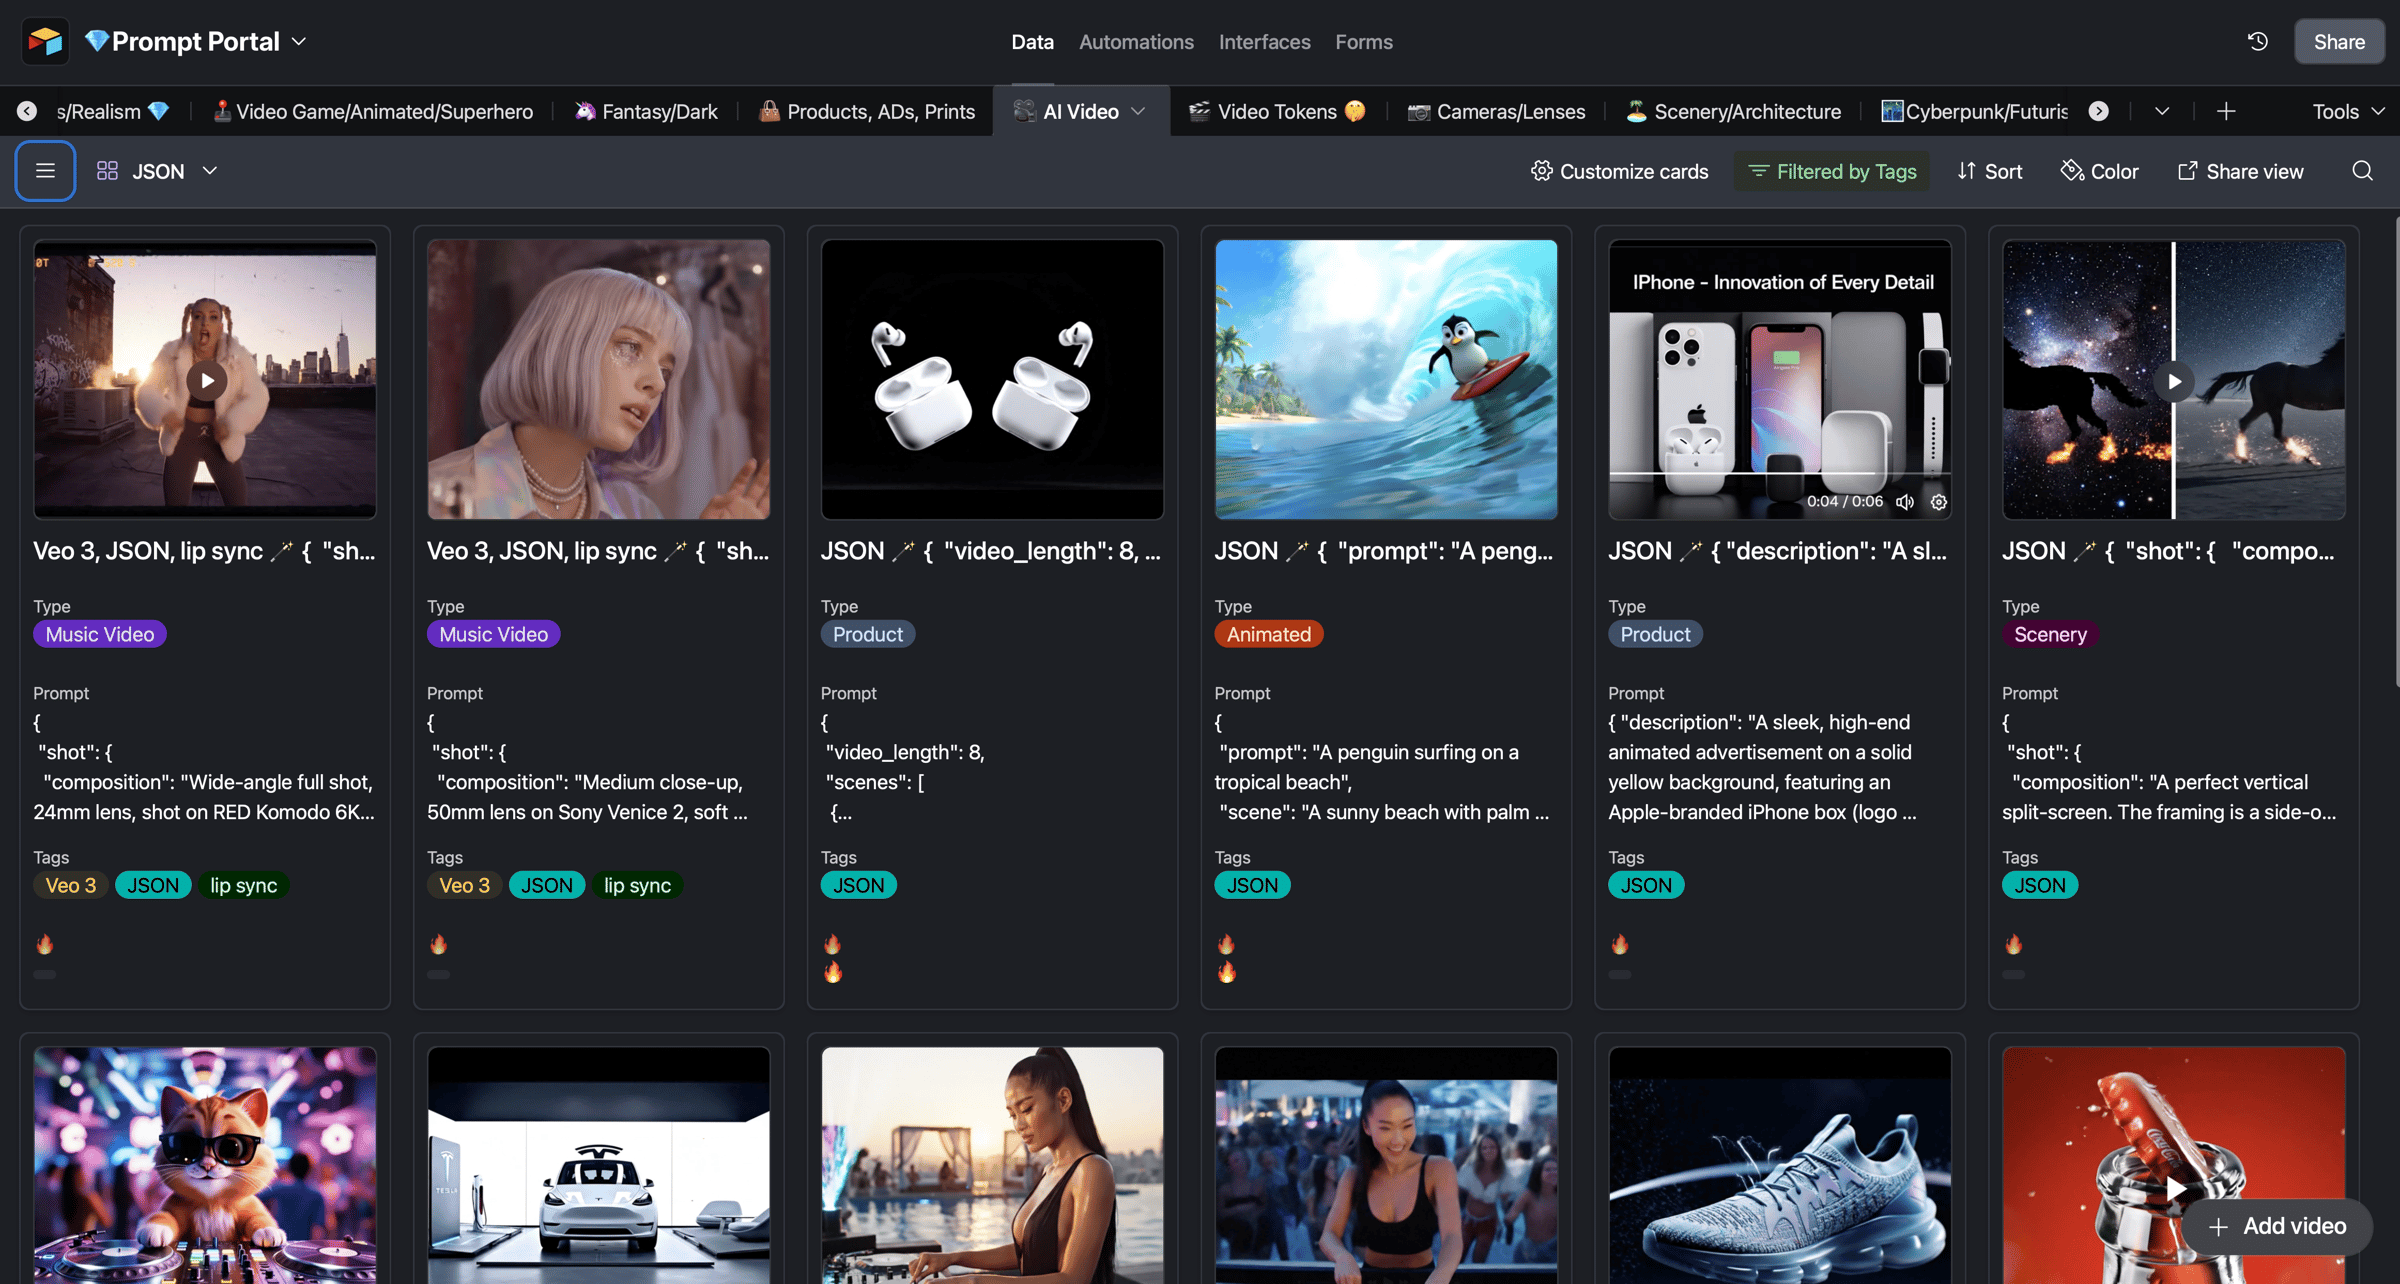Open the Color options
Viewport: 2400px width, 1284px height.
2099,171
